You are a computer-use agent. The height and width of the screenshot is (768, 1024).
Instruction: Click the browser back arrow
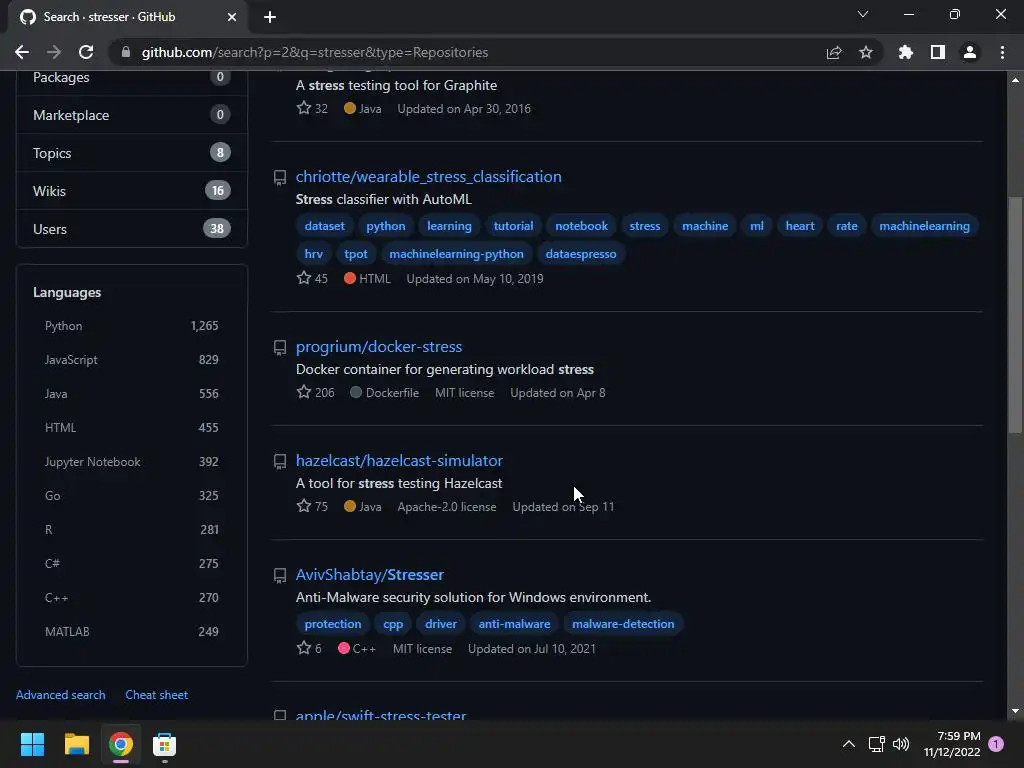(x=22, y=52)
